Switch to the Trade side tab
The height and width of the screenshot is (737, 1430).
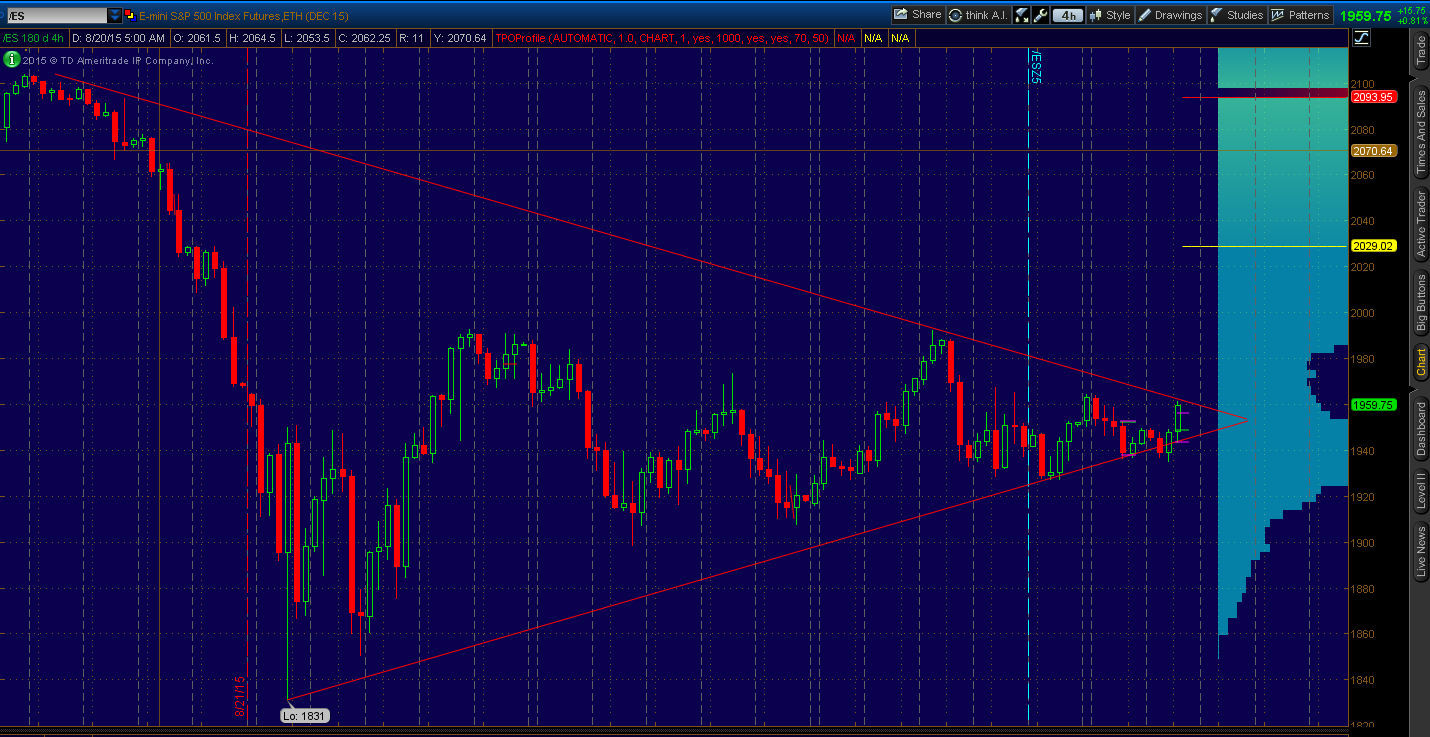(1420, 52)
